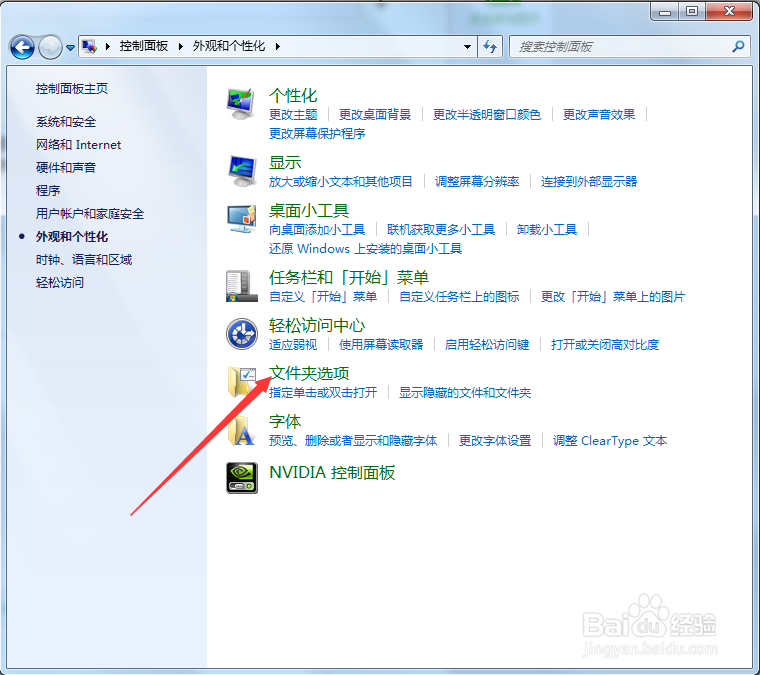Click the 更改屏幕保护程序 link
Screen dimensions: 760x675
pyautogui.click(x=317, y=133)
